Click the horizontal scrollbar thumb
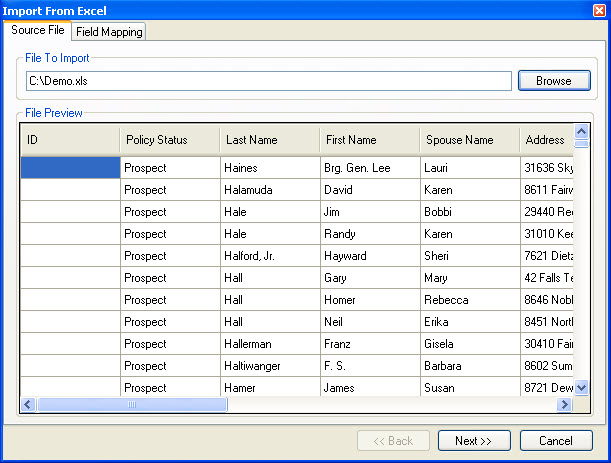Image resolution: width=611 pixels, height=463 pixels. (x=132, y=405)
